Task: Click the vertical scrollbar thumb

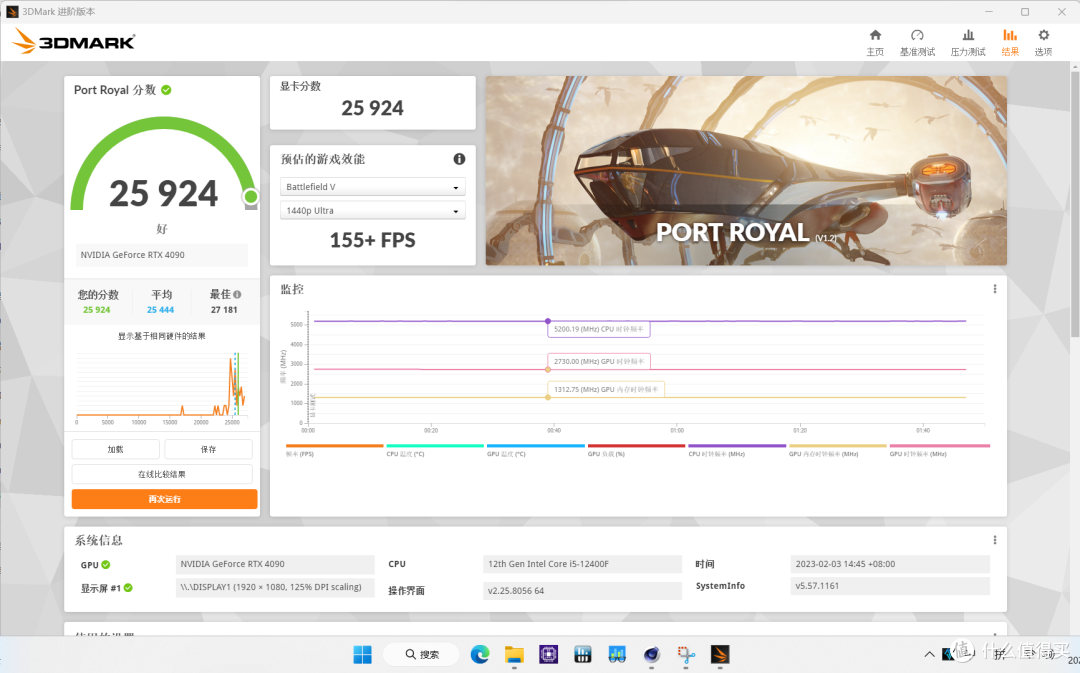Action: (1074, 203)
